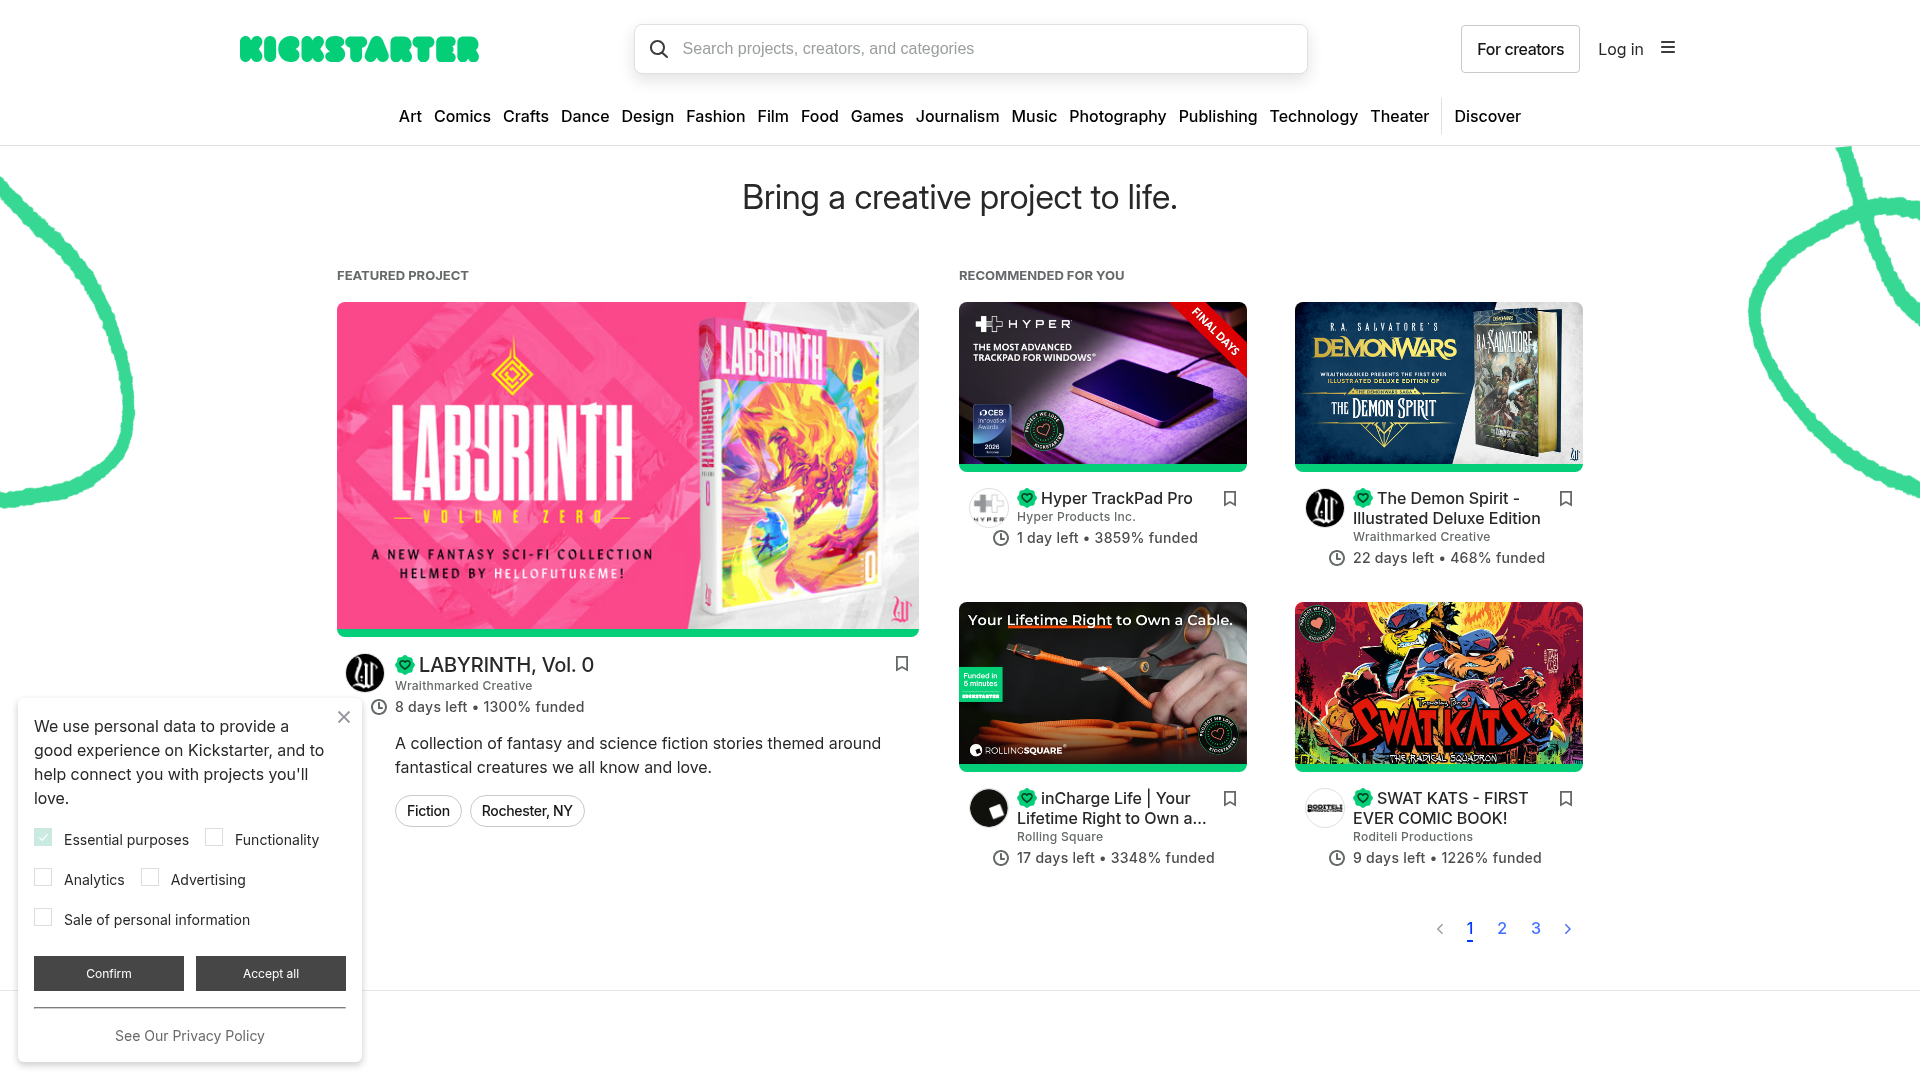Screen dimensions: 1920x1080
Task: Click the previous page left chevron
Action: [1439, 929]
